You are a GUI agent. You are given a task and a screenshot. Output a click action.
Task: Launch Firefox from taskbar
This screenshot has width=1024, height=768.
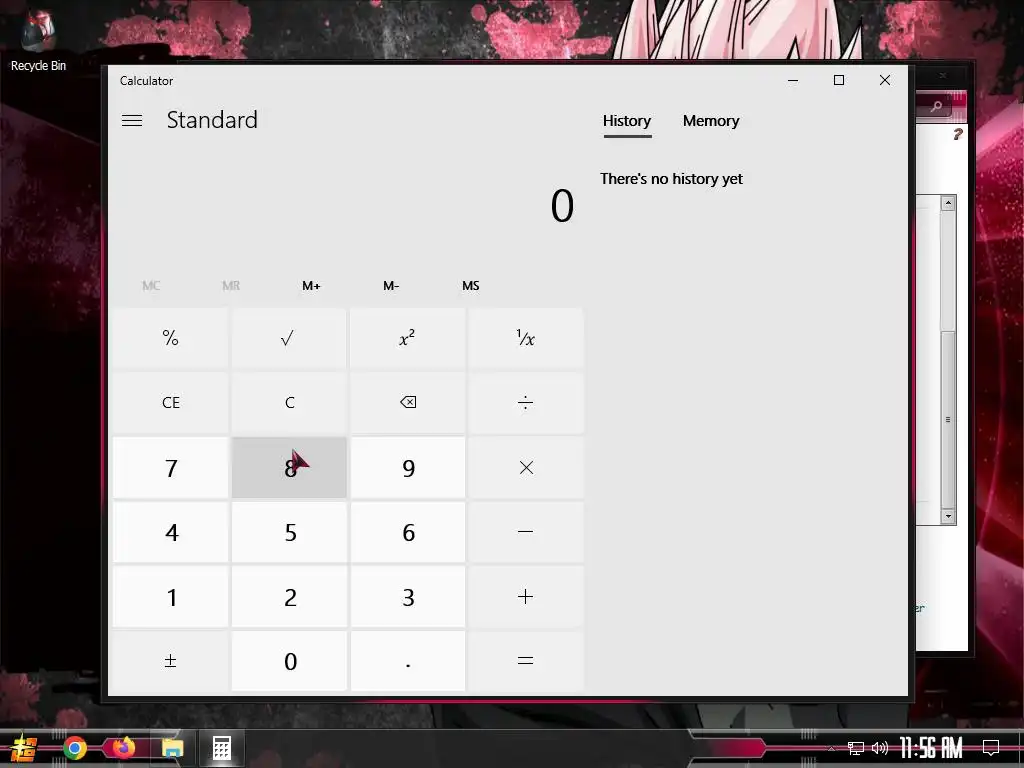point(123,748)
